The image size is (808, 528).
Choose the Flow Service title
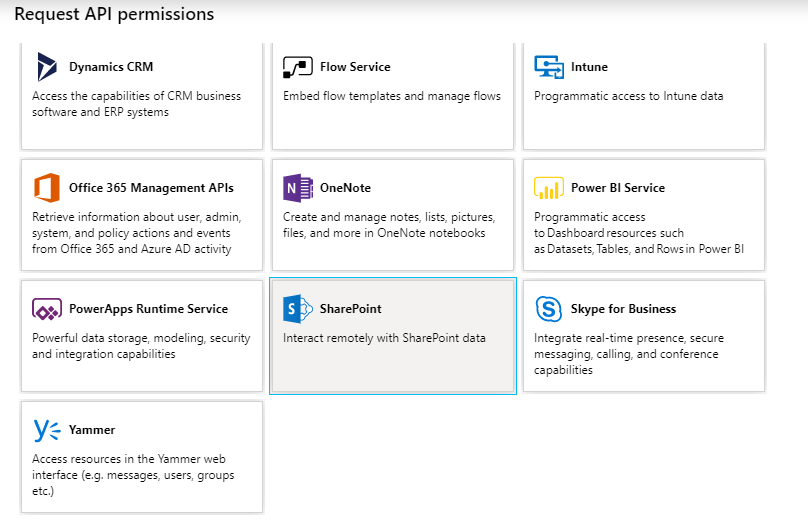[355, 67]
